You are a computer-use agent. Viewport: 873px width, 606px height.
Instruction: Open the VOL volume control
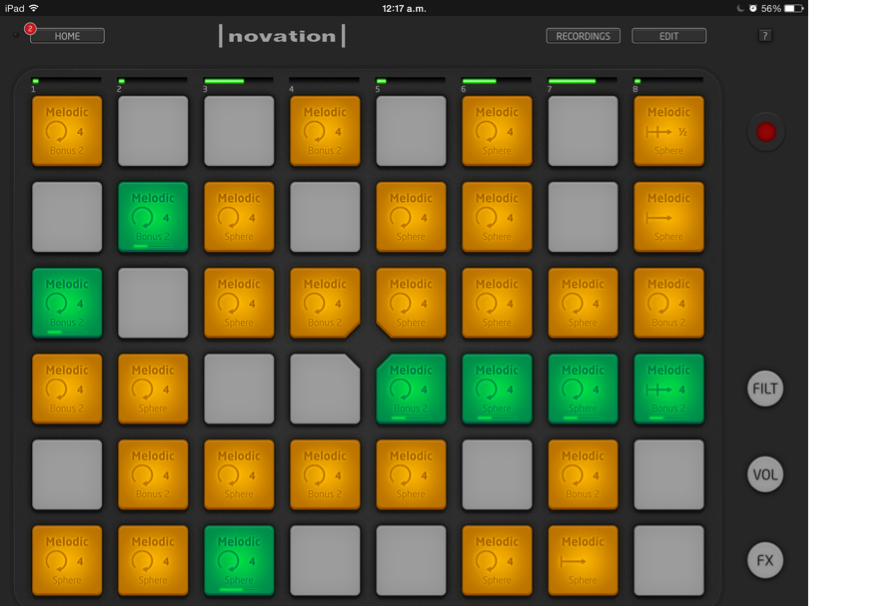click(x=765, y=474)
